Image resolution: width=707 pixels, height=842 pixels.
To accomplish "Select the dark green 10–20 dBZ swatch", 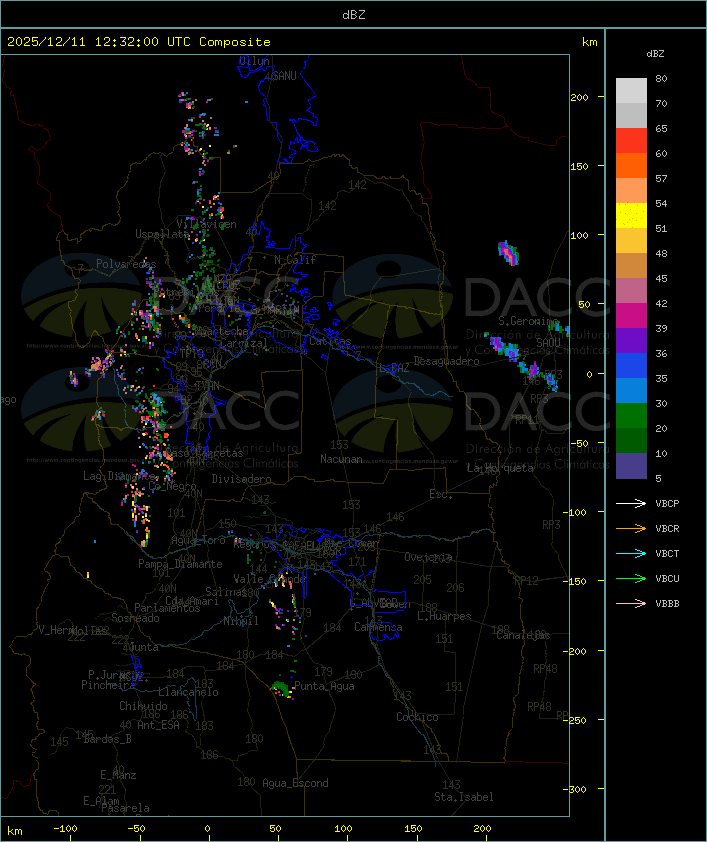I will pyautogui.click(x=631, y=440).
